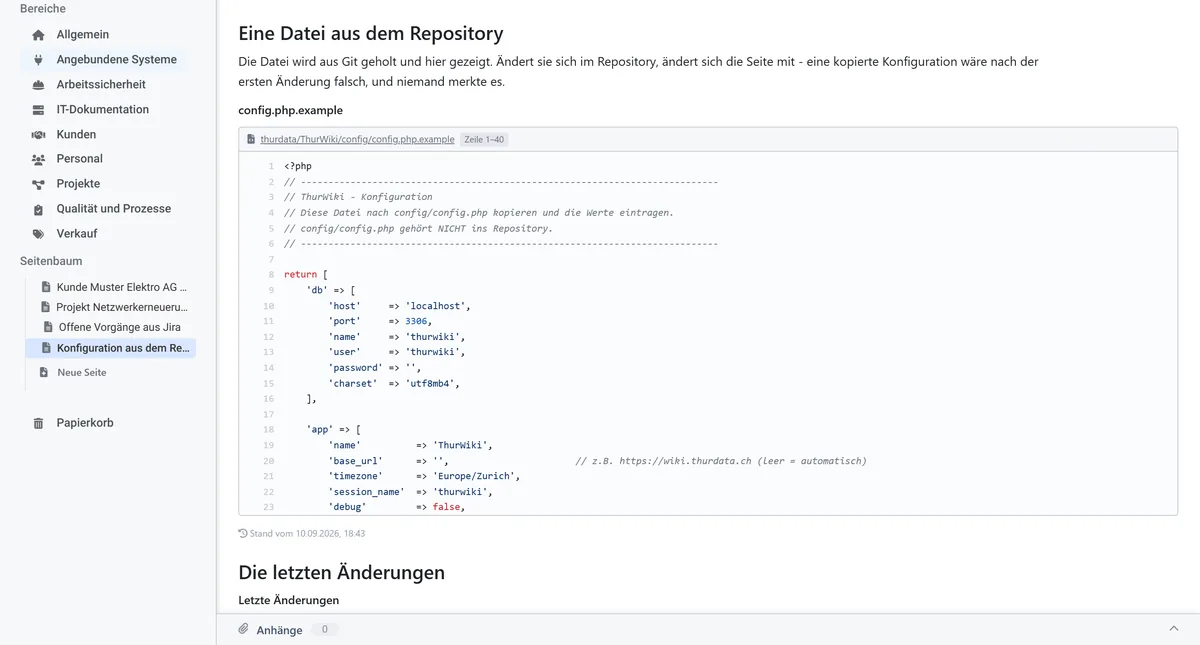The image size is (1200, 645).
Task: Open the Papierkorb
Action: tap(85, 423)
